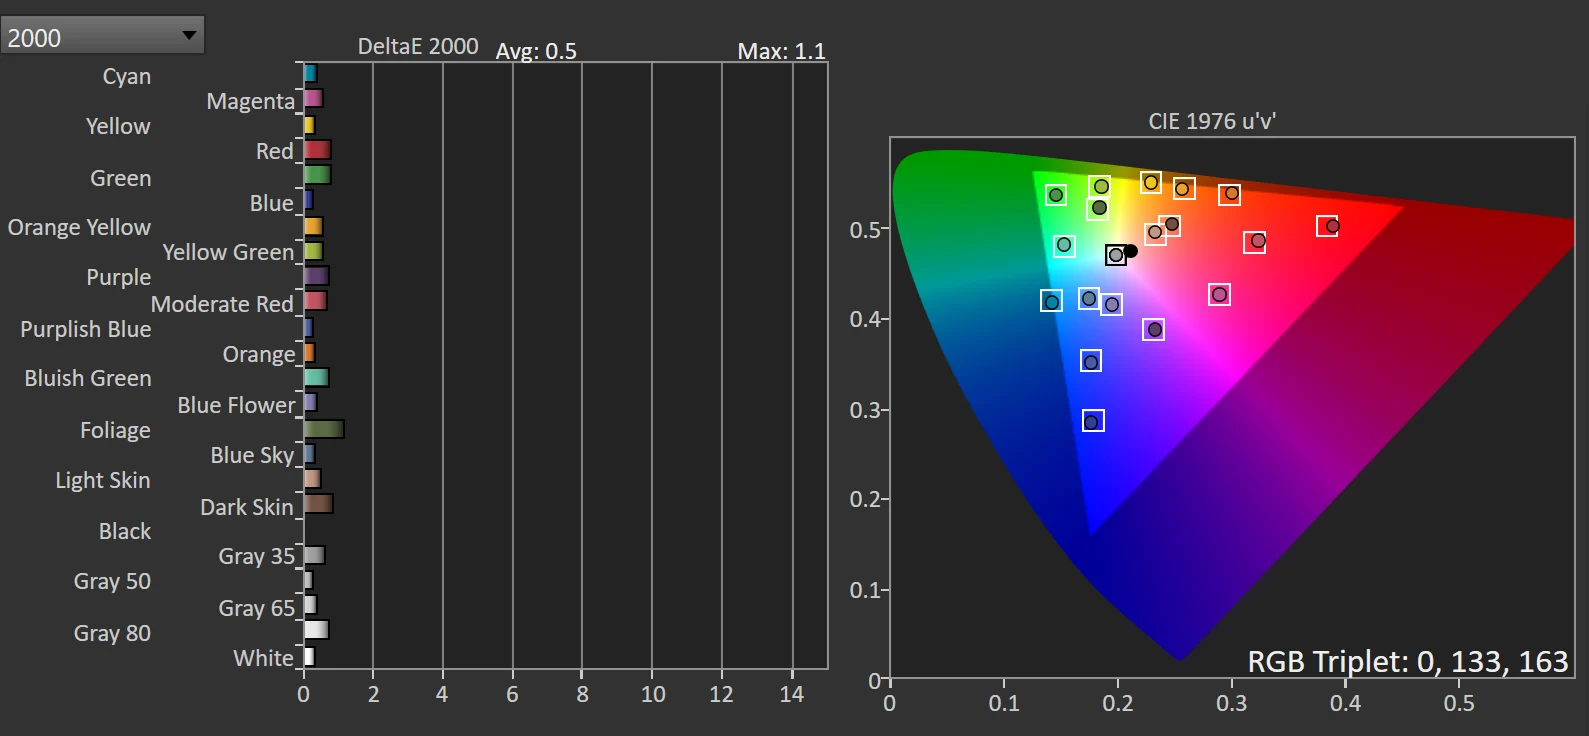The height and width of the screenshot is (736, 1589).
Task: Click the dropdown arrow beside 2000
Action: click(189, 36)
